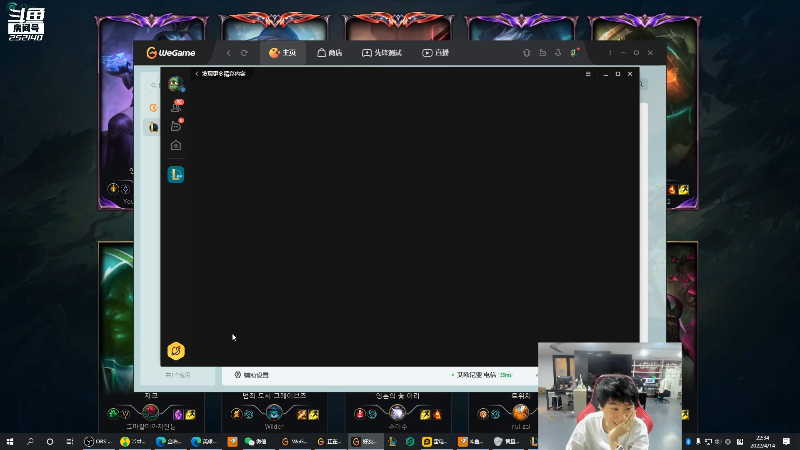The width and height of the screenshot is (800, 450).
Task: Click microphone tray icon
Action: (x=698, y=441)
